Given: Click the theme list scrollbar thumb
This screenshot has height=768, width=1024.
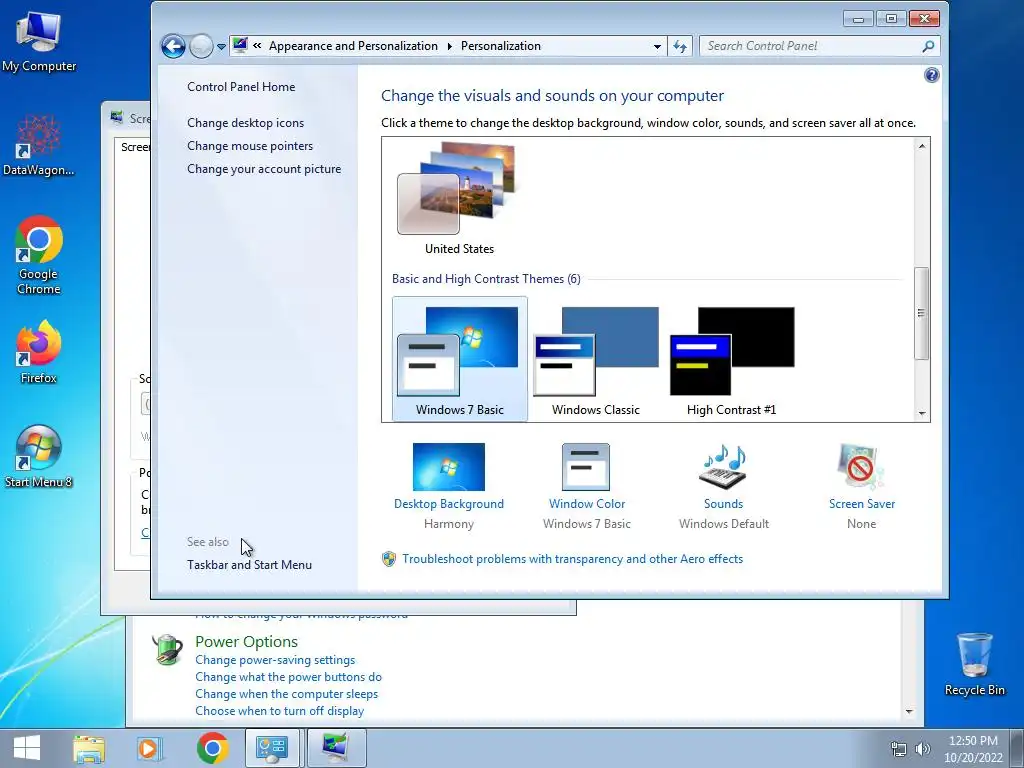Looking at the screenshot, I should click(921, 313).
